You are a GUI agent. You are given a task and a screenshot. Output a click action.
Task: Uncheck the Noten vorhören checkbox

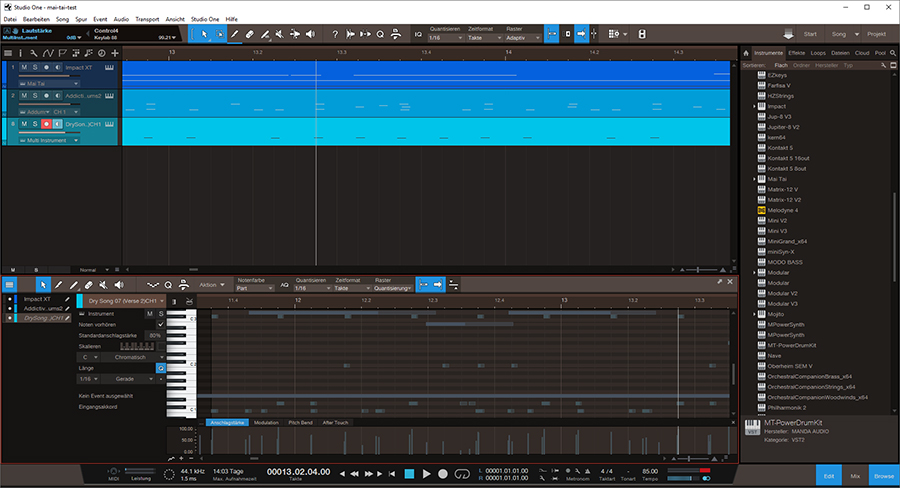pyautogui.click(x=161, y=324)
